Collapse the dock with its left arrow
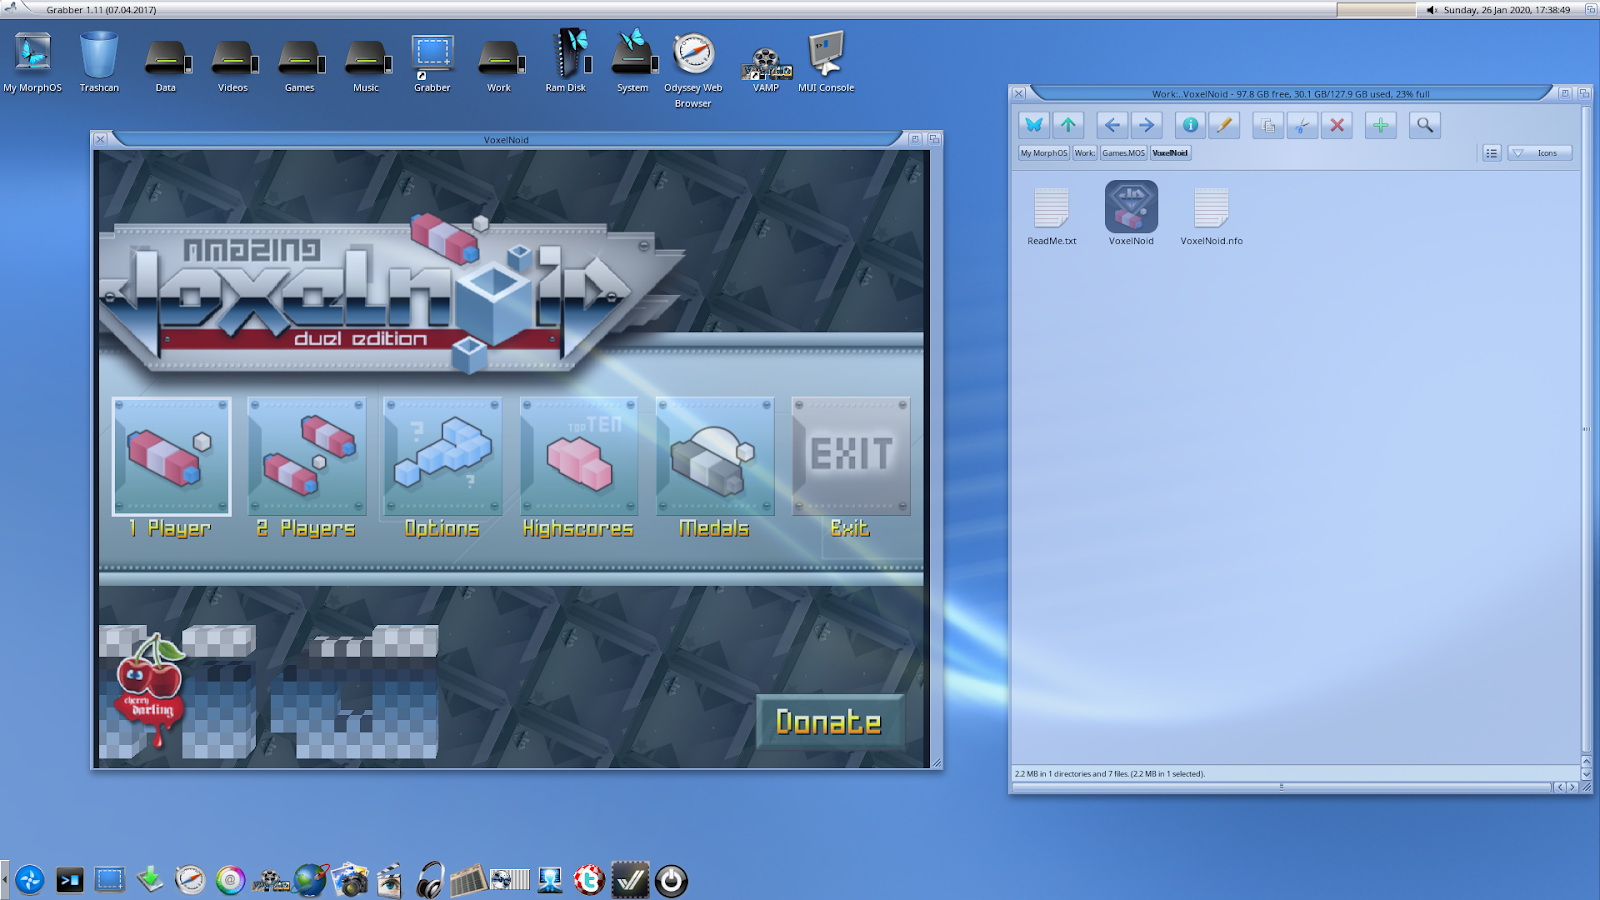 [x=5, y=880]
